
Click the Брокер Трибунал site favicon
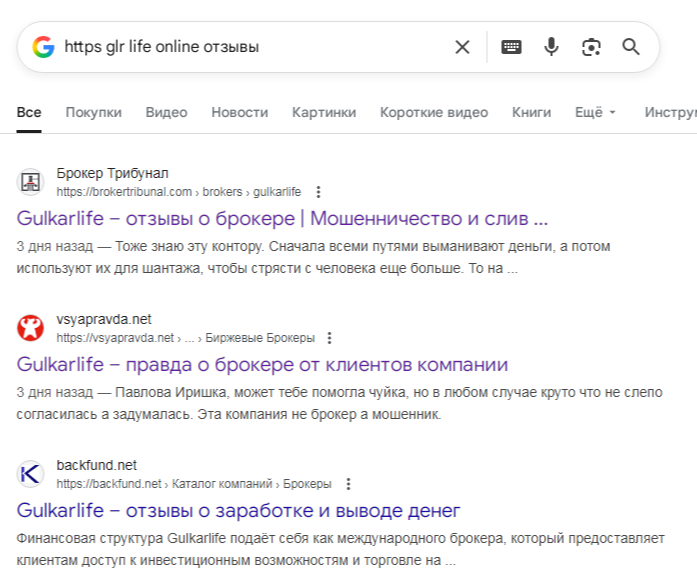[x=31, y=182]
